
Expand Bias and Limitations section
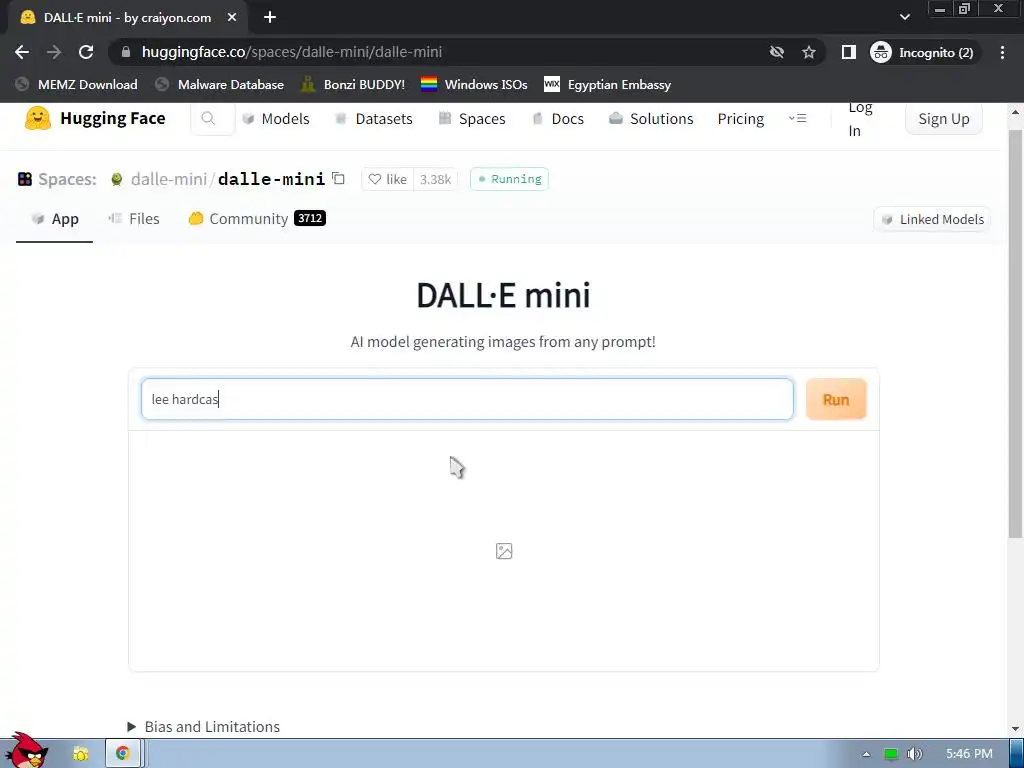click(x=204, y=727)
